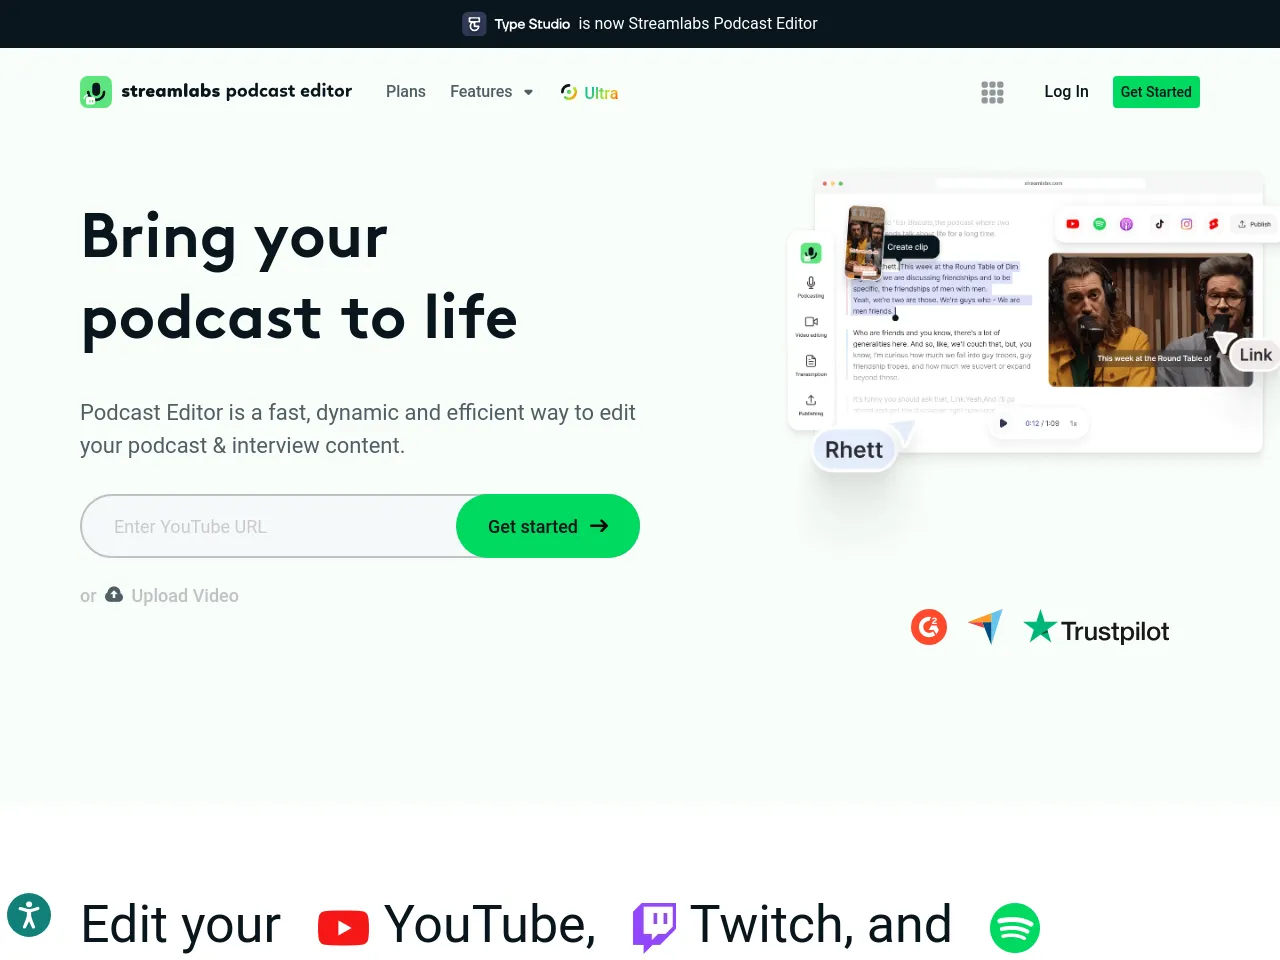The width and height of the screenshot is (1280, 960).
Task: Click the Upload Video link
Action: [x=185, y=596]
